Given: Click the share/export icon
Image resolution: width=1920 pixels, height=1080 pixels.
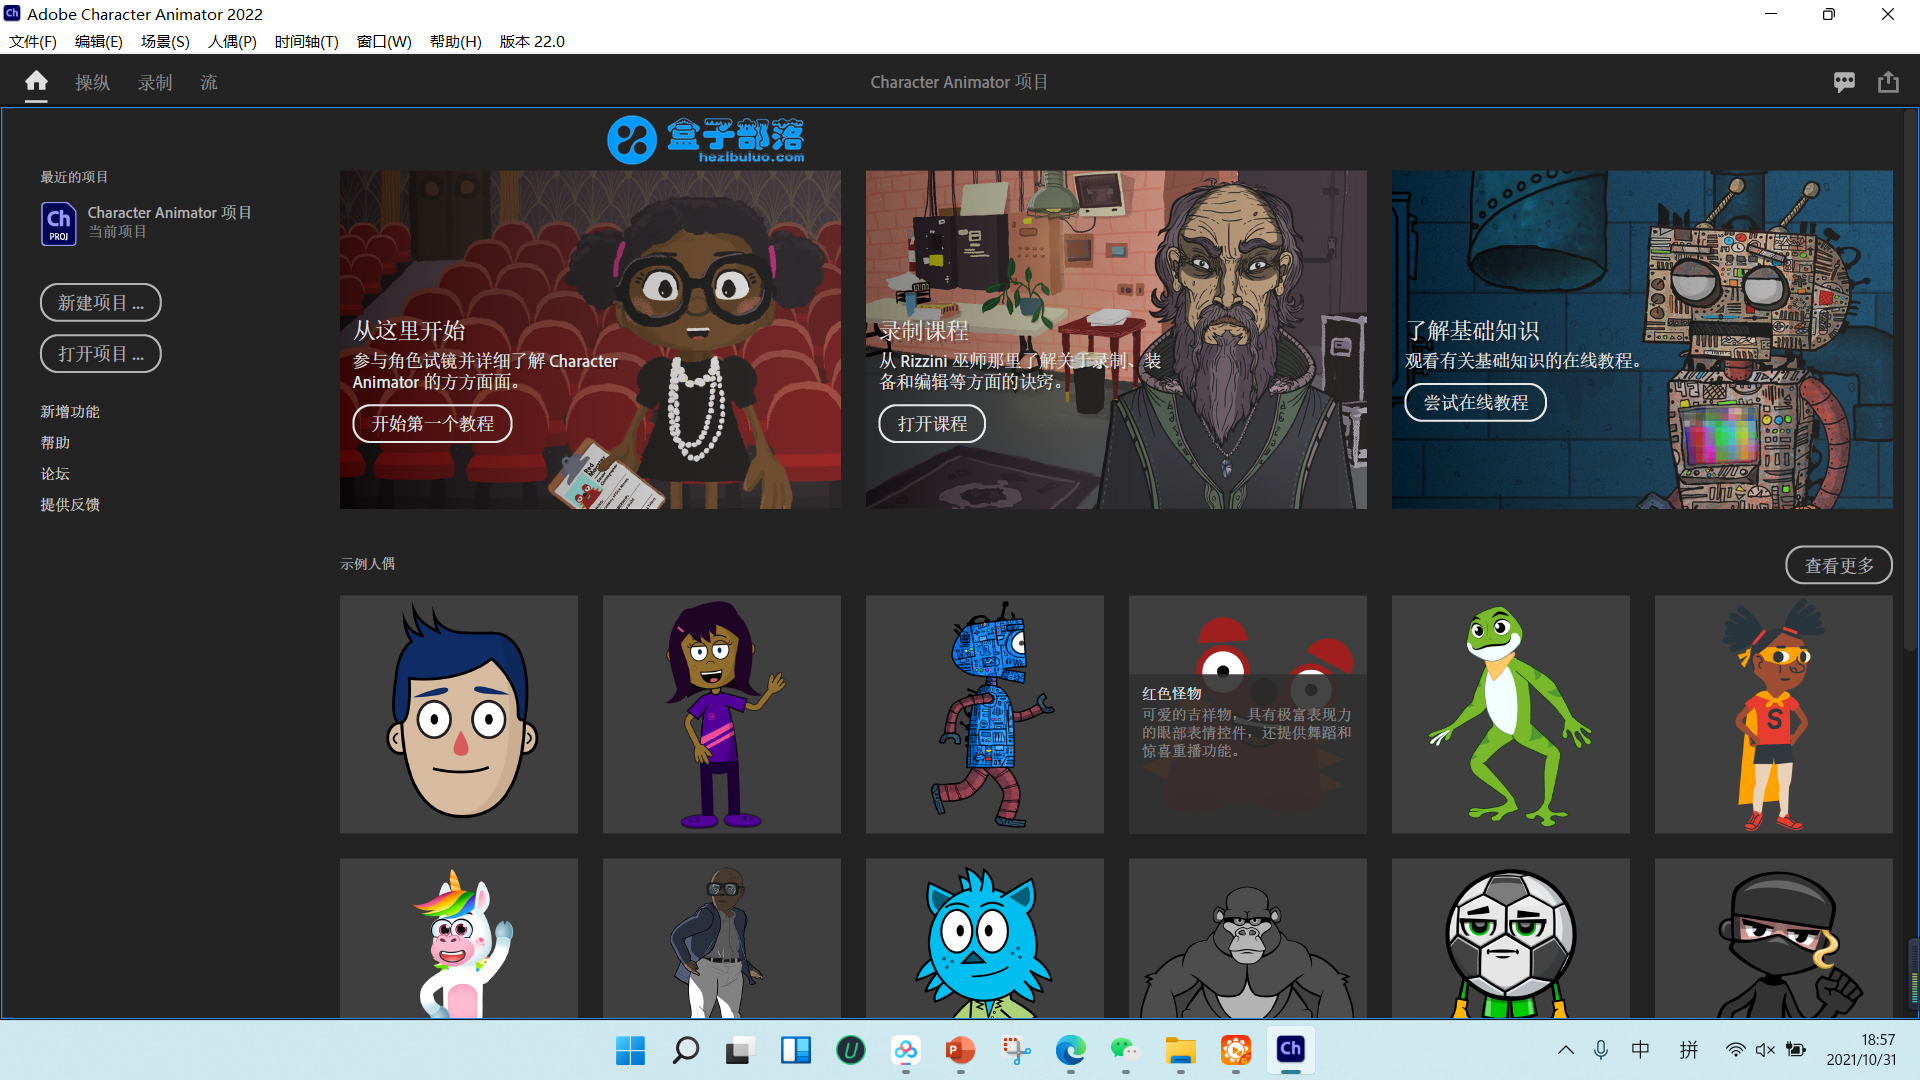Looking at the screenshot, I should (1888, 82).
